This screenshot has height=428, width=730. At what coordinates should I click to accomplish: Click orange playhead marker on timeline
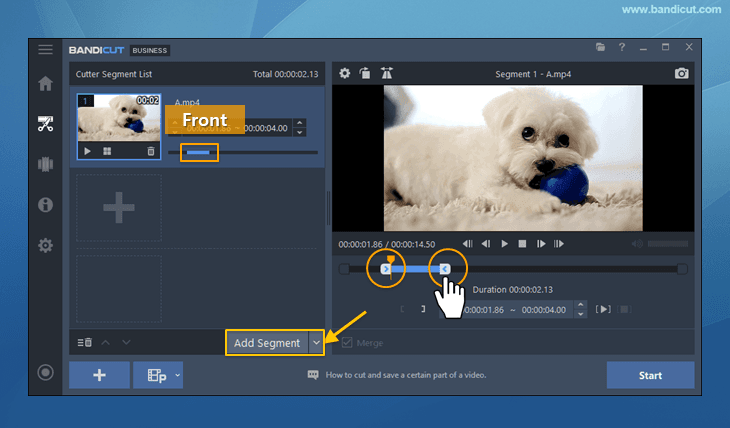click(391, 261)
